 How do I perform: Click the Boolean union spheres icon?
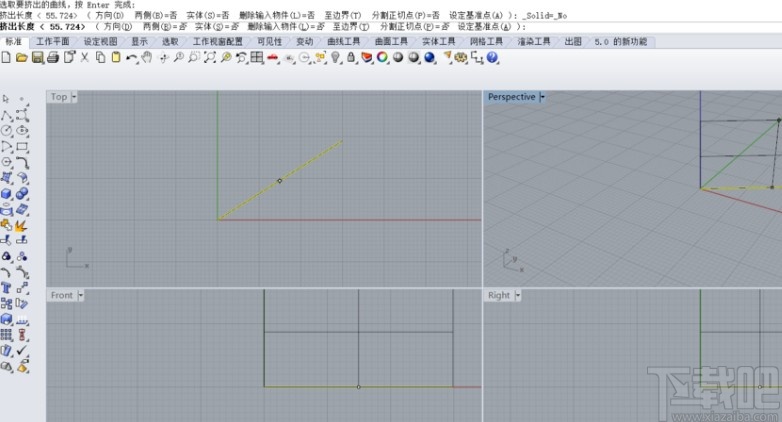22,194
